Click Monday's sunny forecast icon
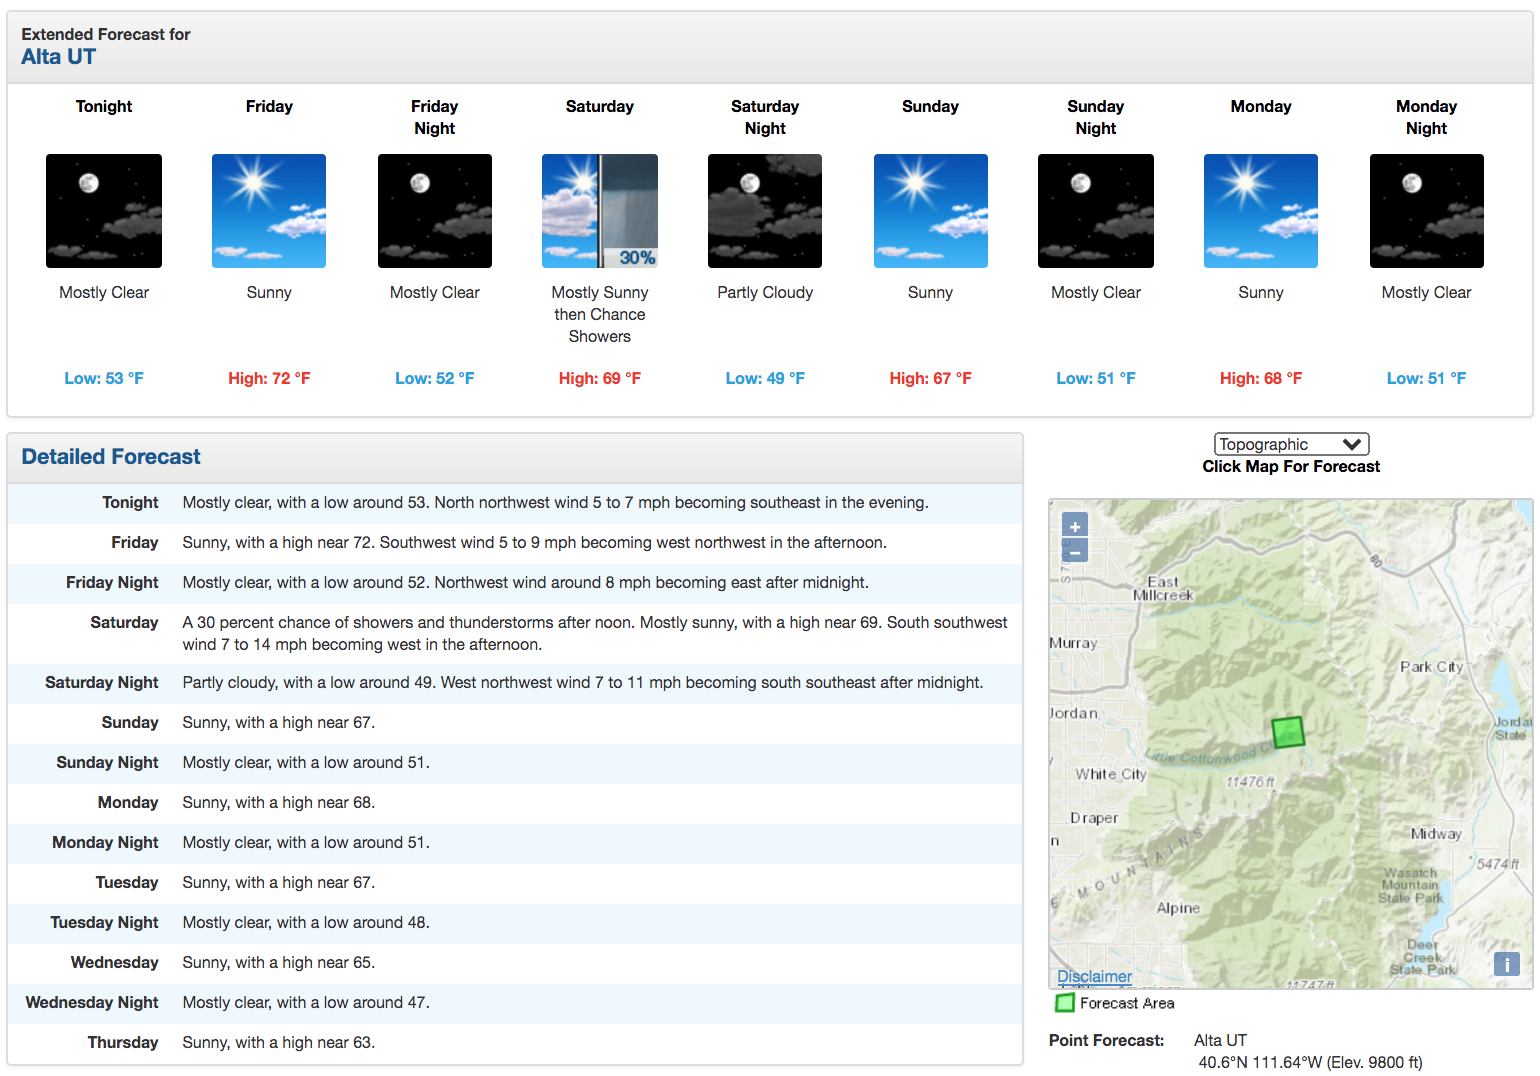 click(1261, 211)
